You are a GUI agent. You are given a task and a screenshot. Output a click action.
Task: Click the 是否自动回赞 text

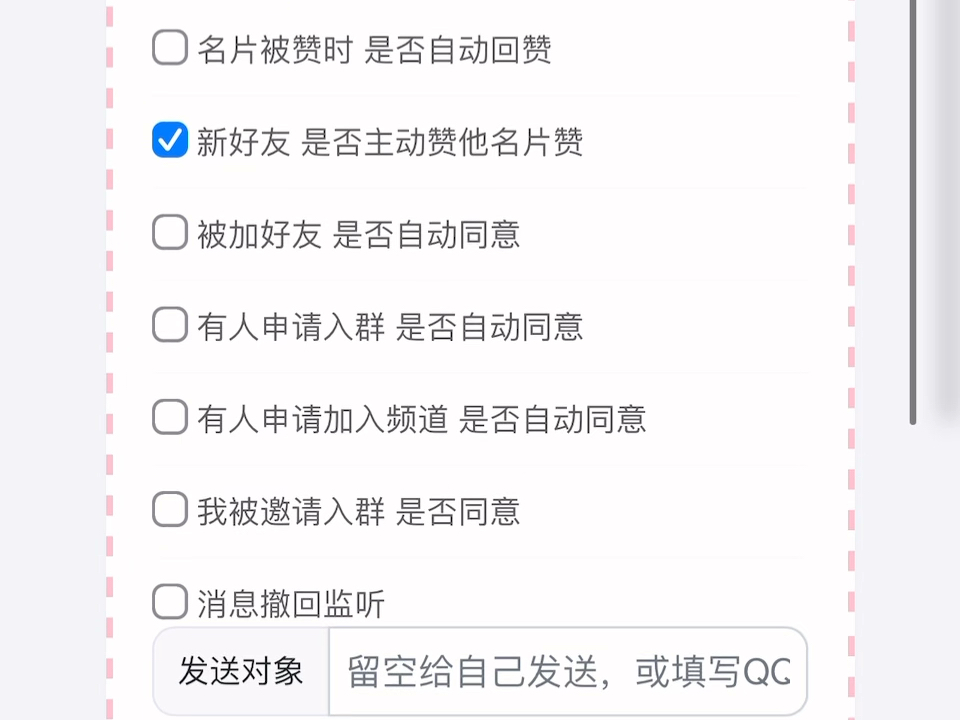(457, 49)
